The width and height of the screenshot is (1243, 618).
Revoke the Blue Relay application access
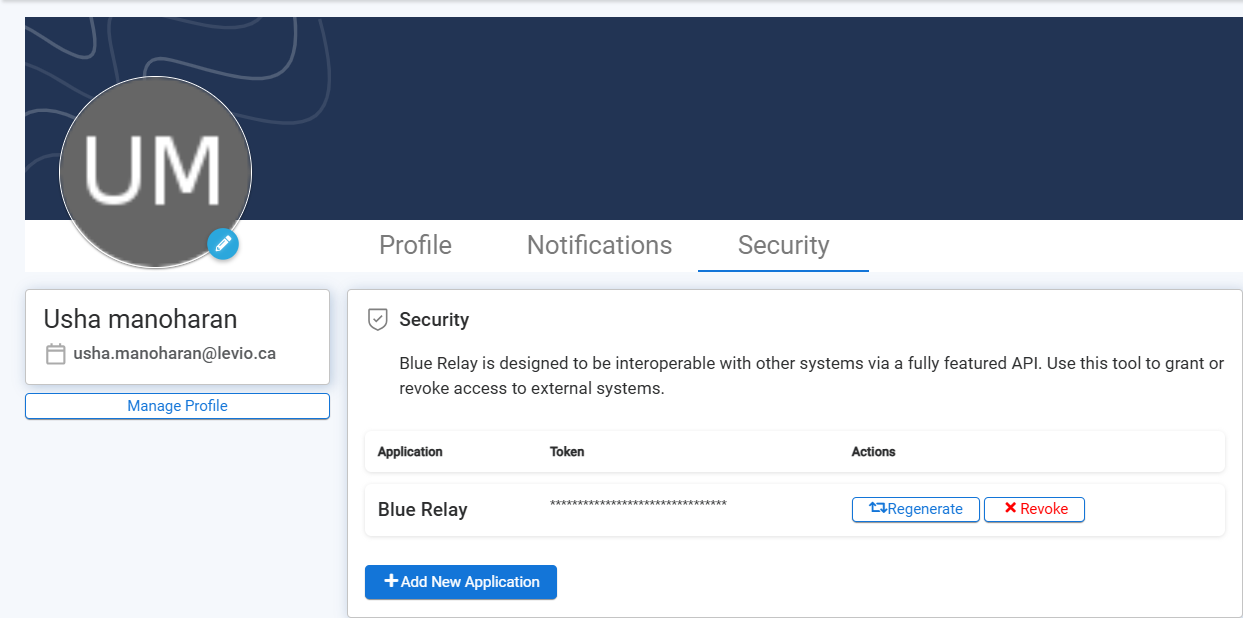click(1034, 509)
